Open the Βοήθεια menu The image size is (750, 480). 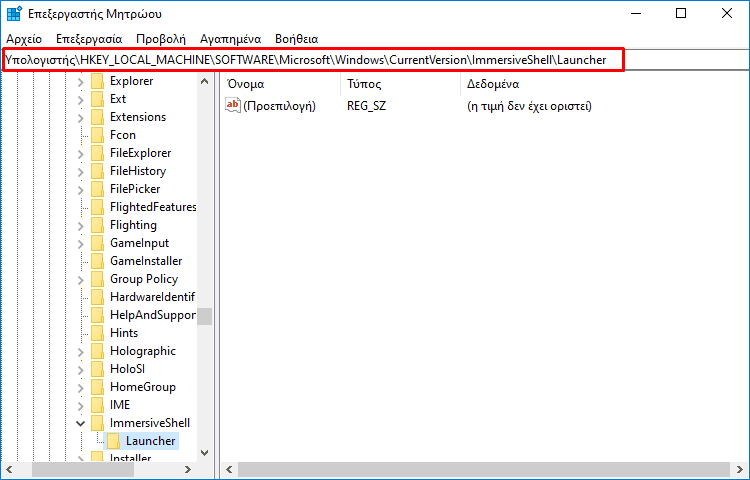pyautogui.click(x=297, y=39)
